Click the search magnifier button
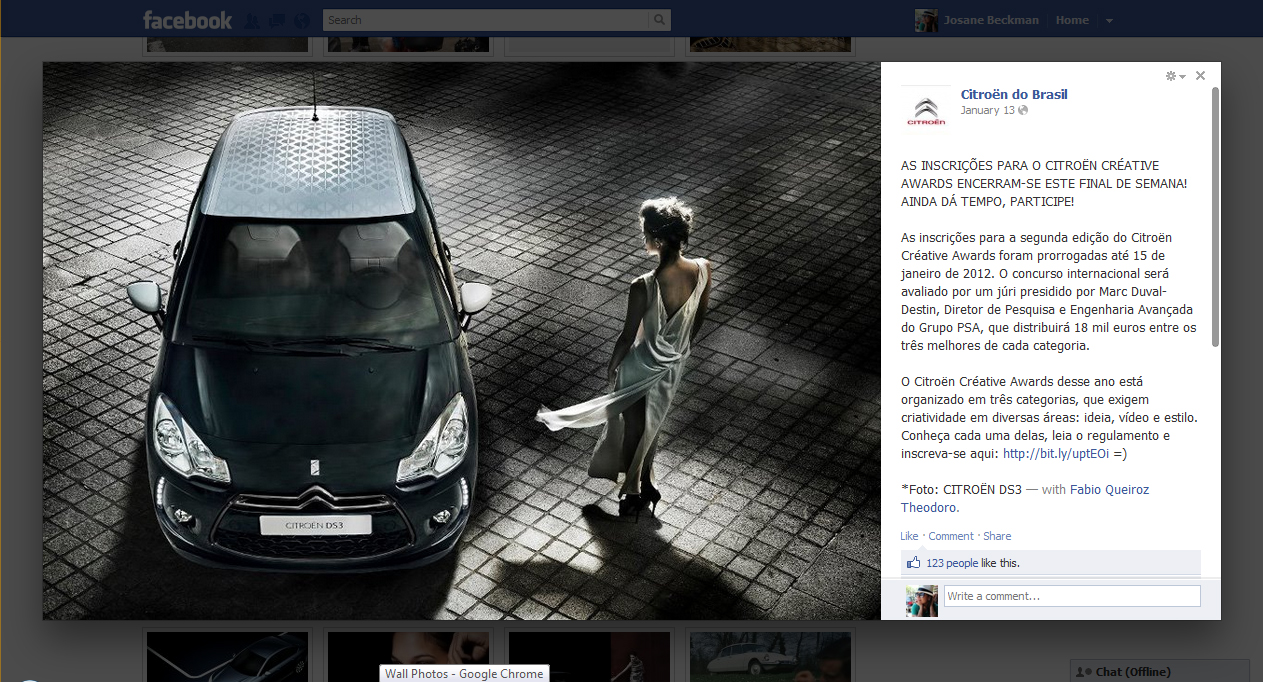Viewport: 1263px width, 682px height. tap(659, 20)
